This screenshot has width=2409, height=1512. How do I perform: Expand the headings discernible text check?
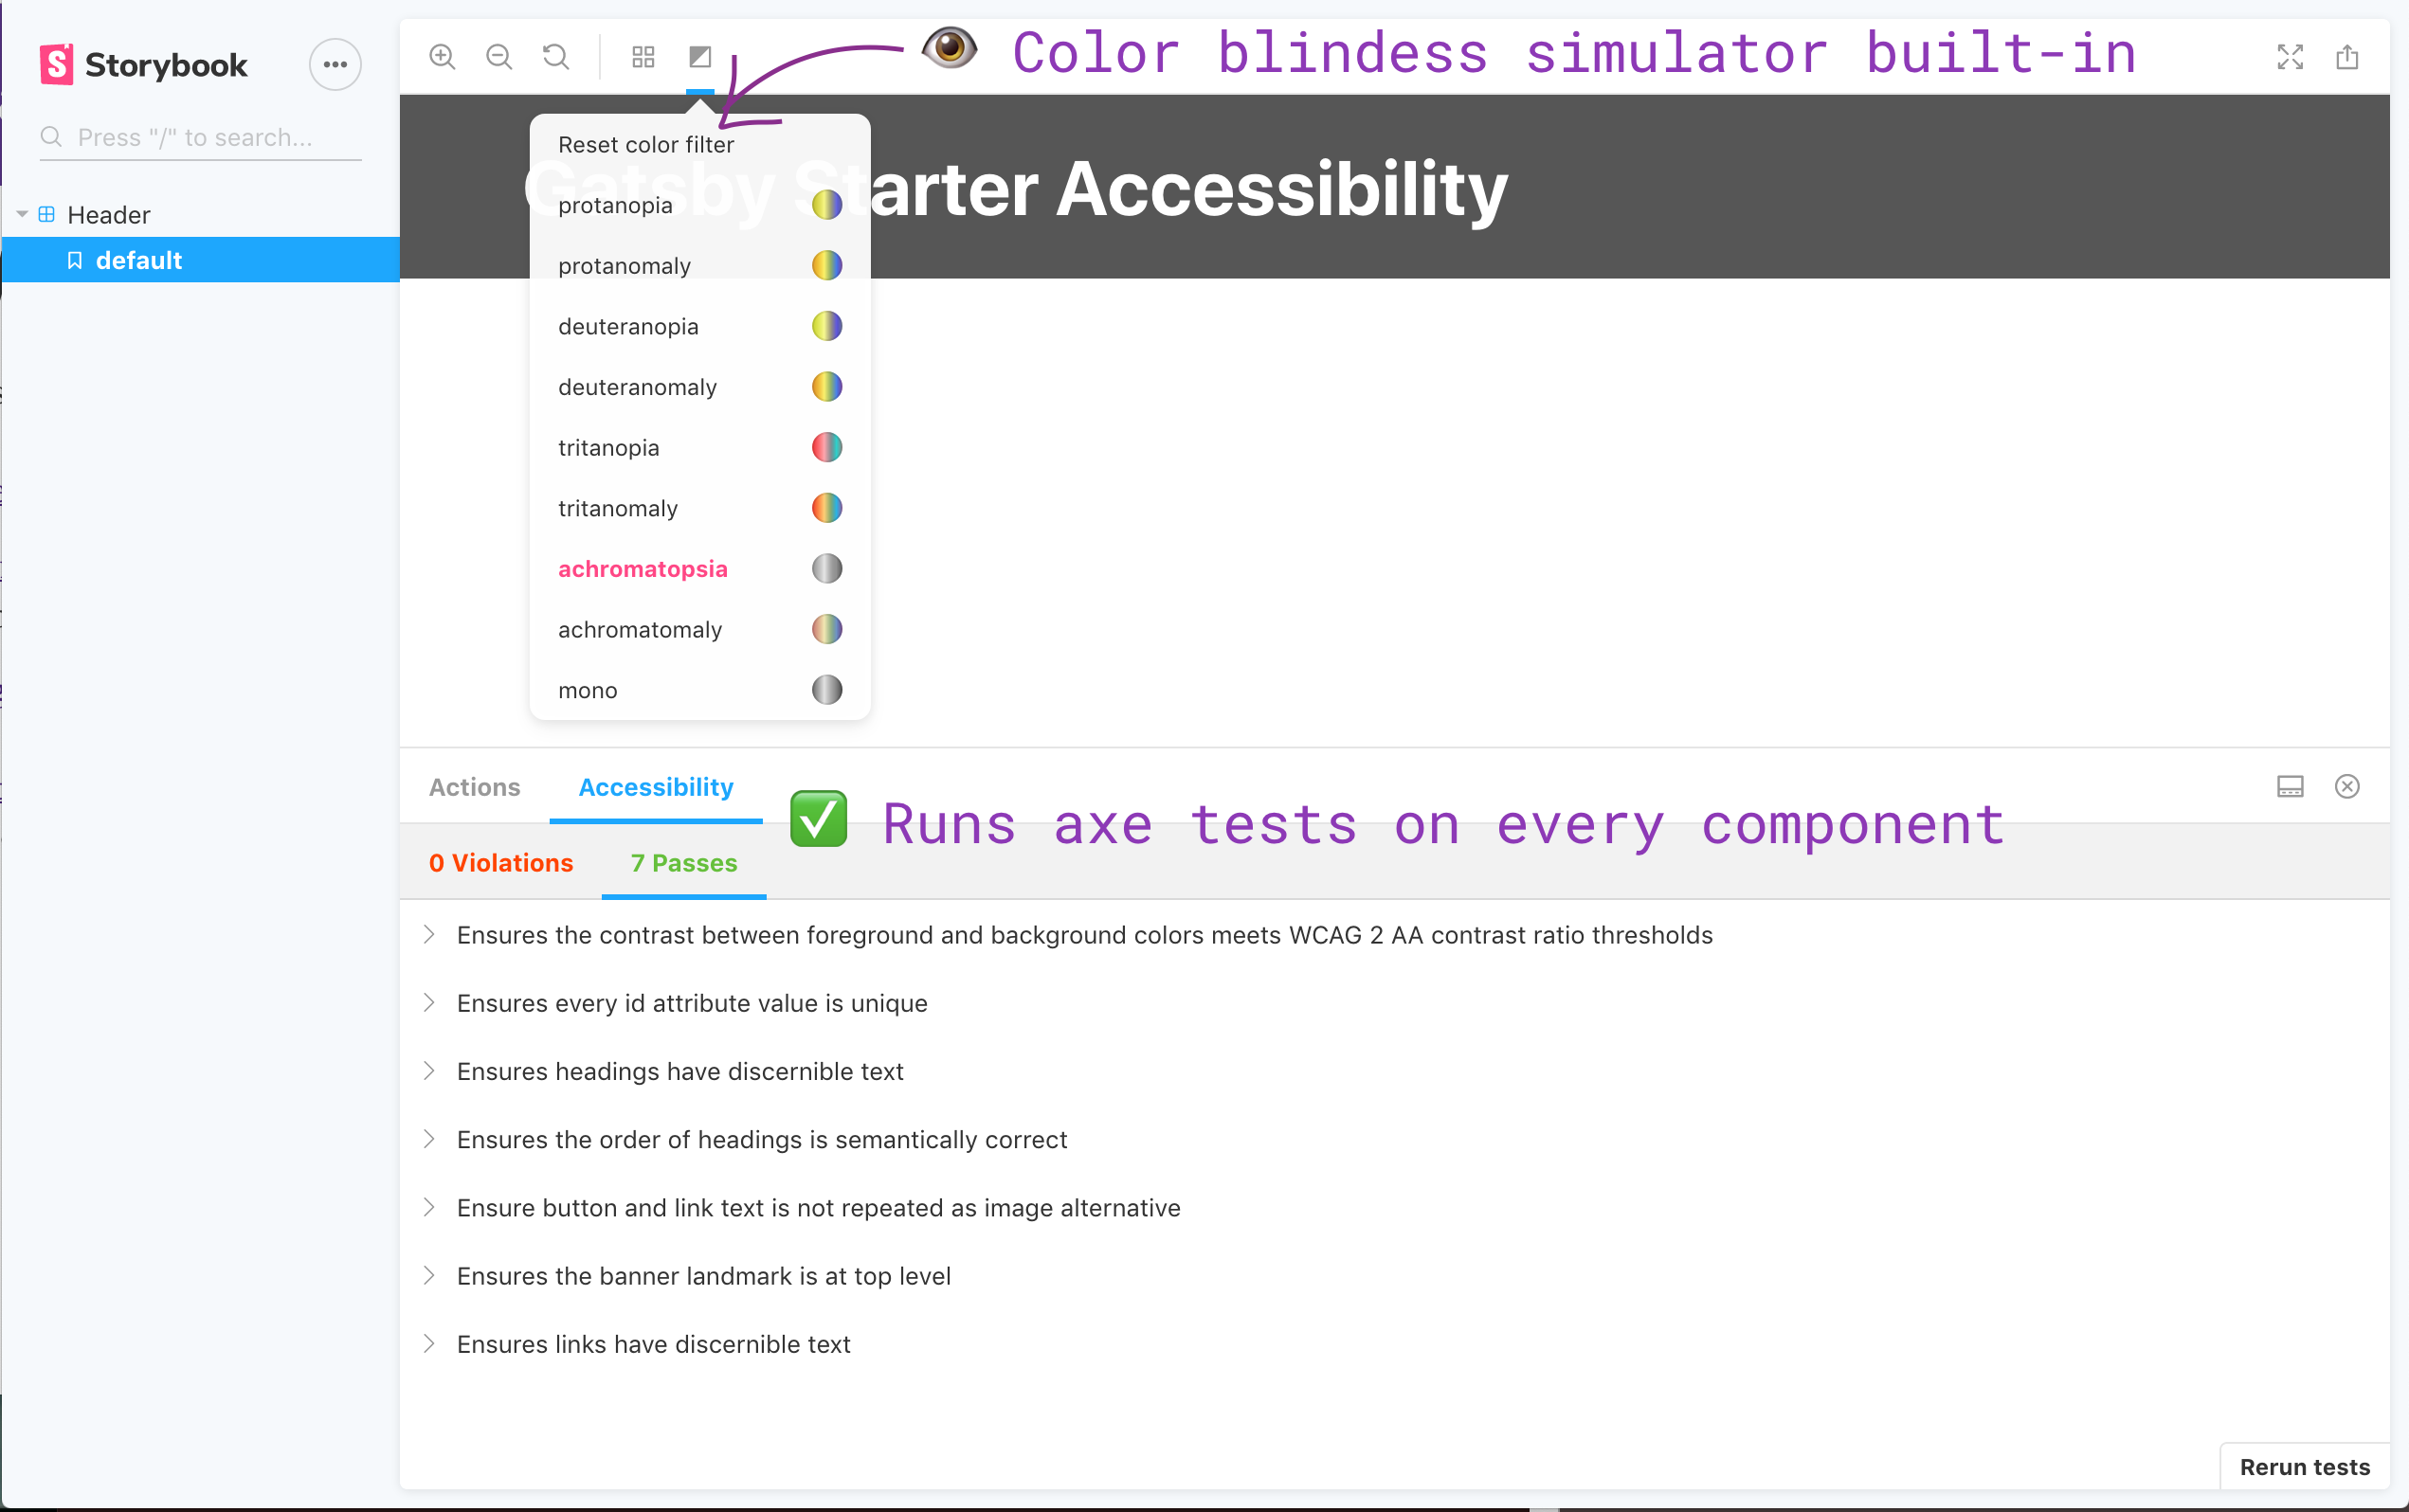[x=430, y=1071]
